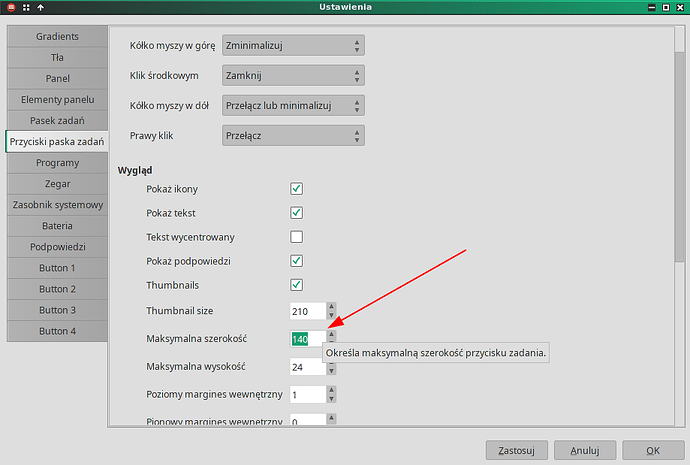Screen dimensions: 690x465
Task: Click the Maksymalna szerokość input field
Action: pos(307,340)
